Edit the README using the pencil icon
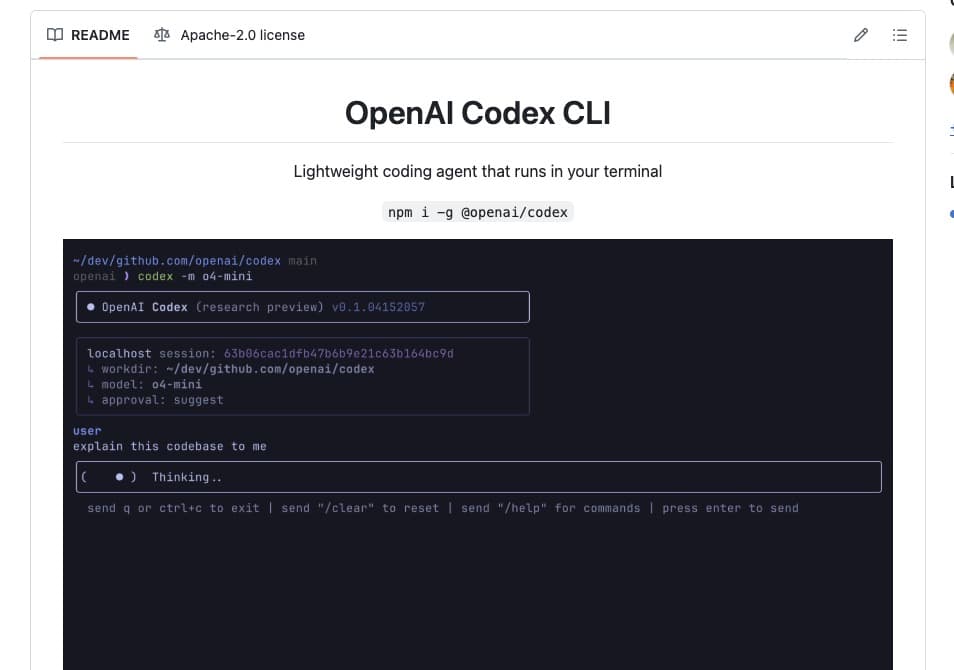 [861, 35]
